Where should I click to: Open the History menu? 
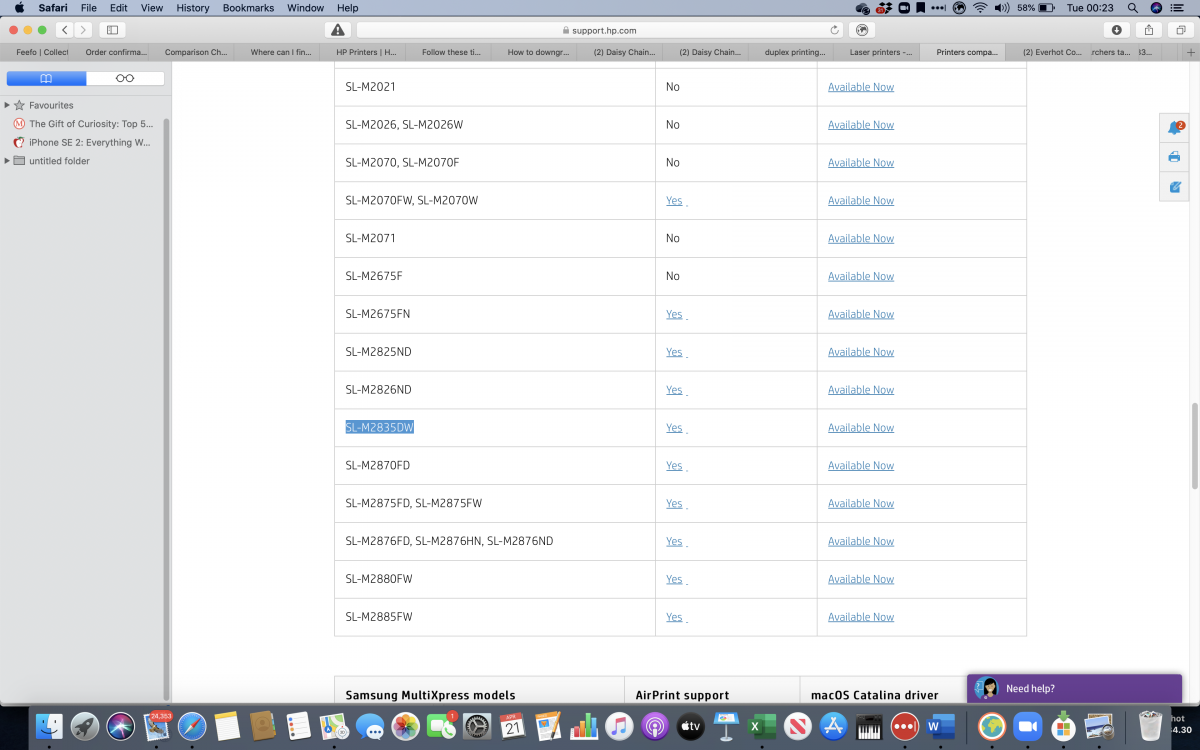click(192, 7)
